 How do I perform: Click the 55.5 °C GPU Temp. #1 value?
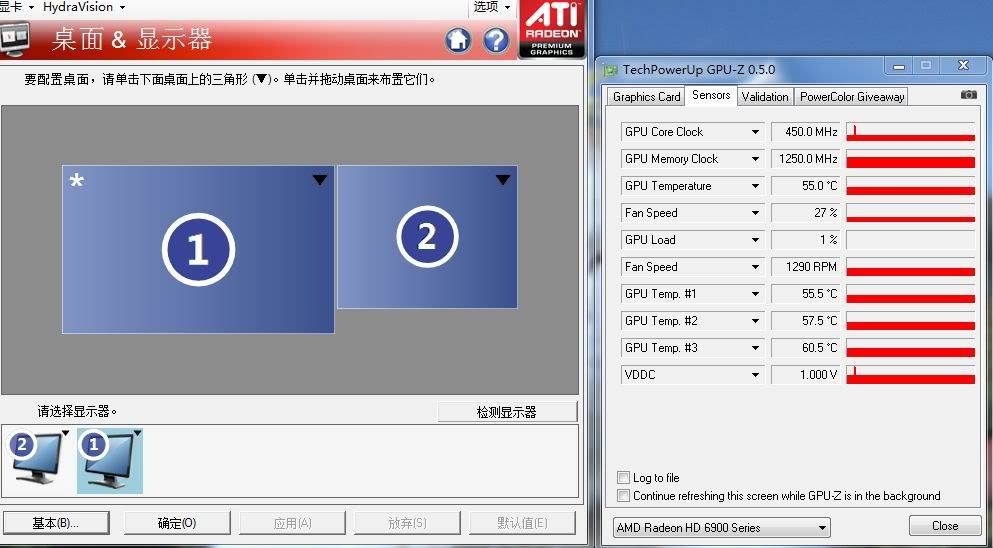point(806,294)
